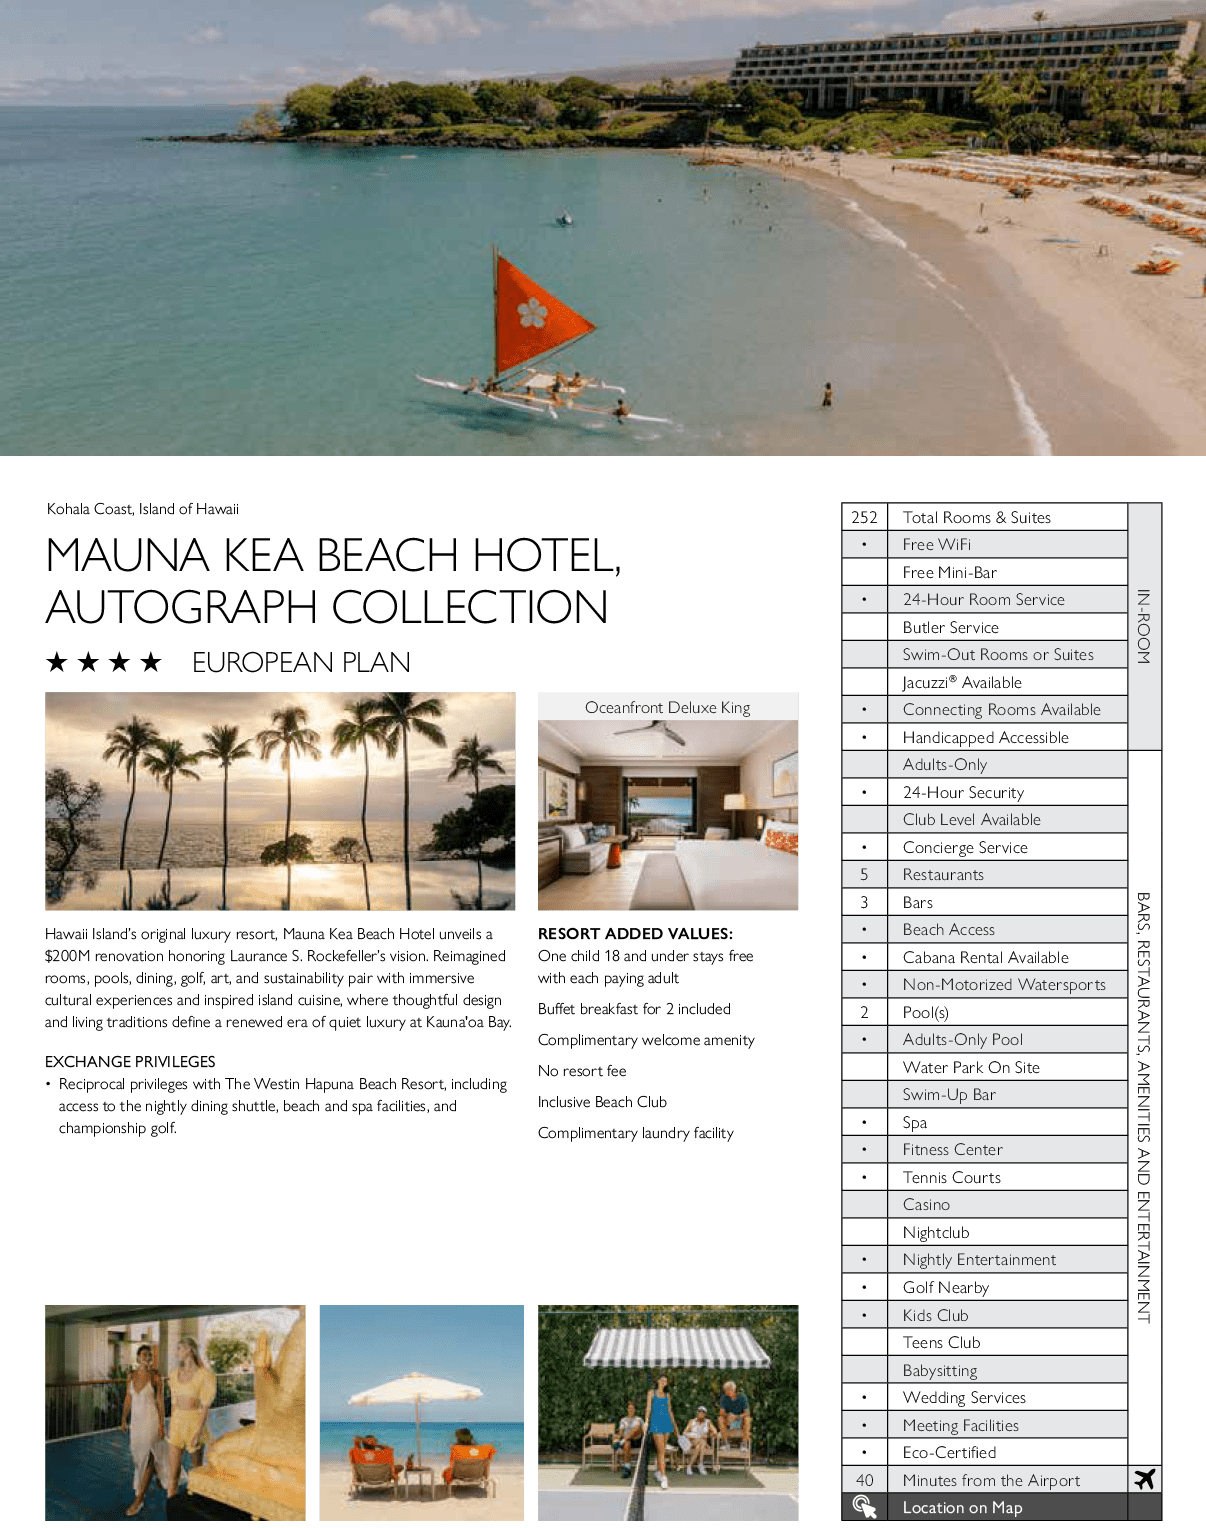Click the Adults-Only Pool row
Screen dimensions: 1206x1528
pos(985,1039)
